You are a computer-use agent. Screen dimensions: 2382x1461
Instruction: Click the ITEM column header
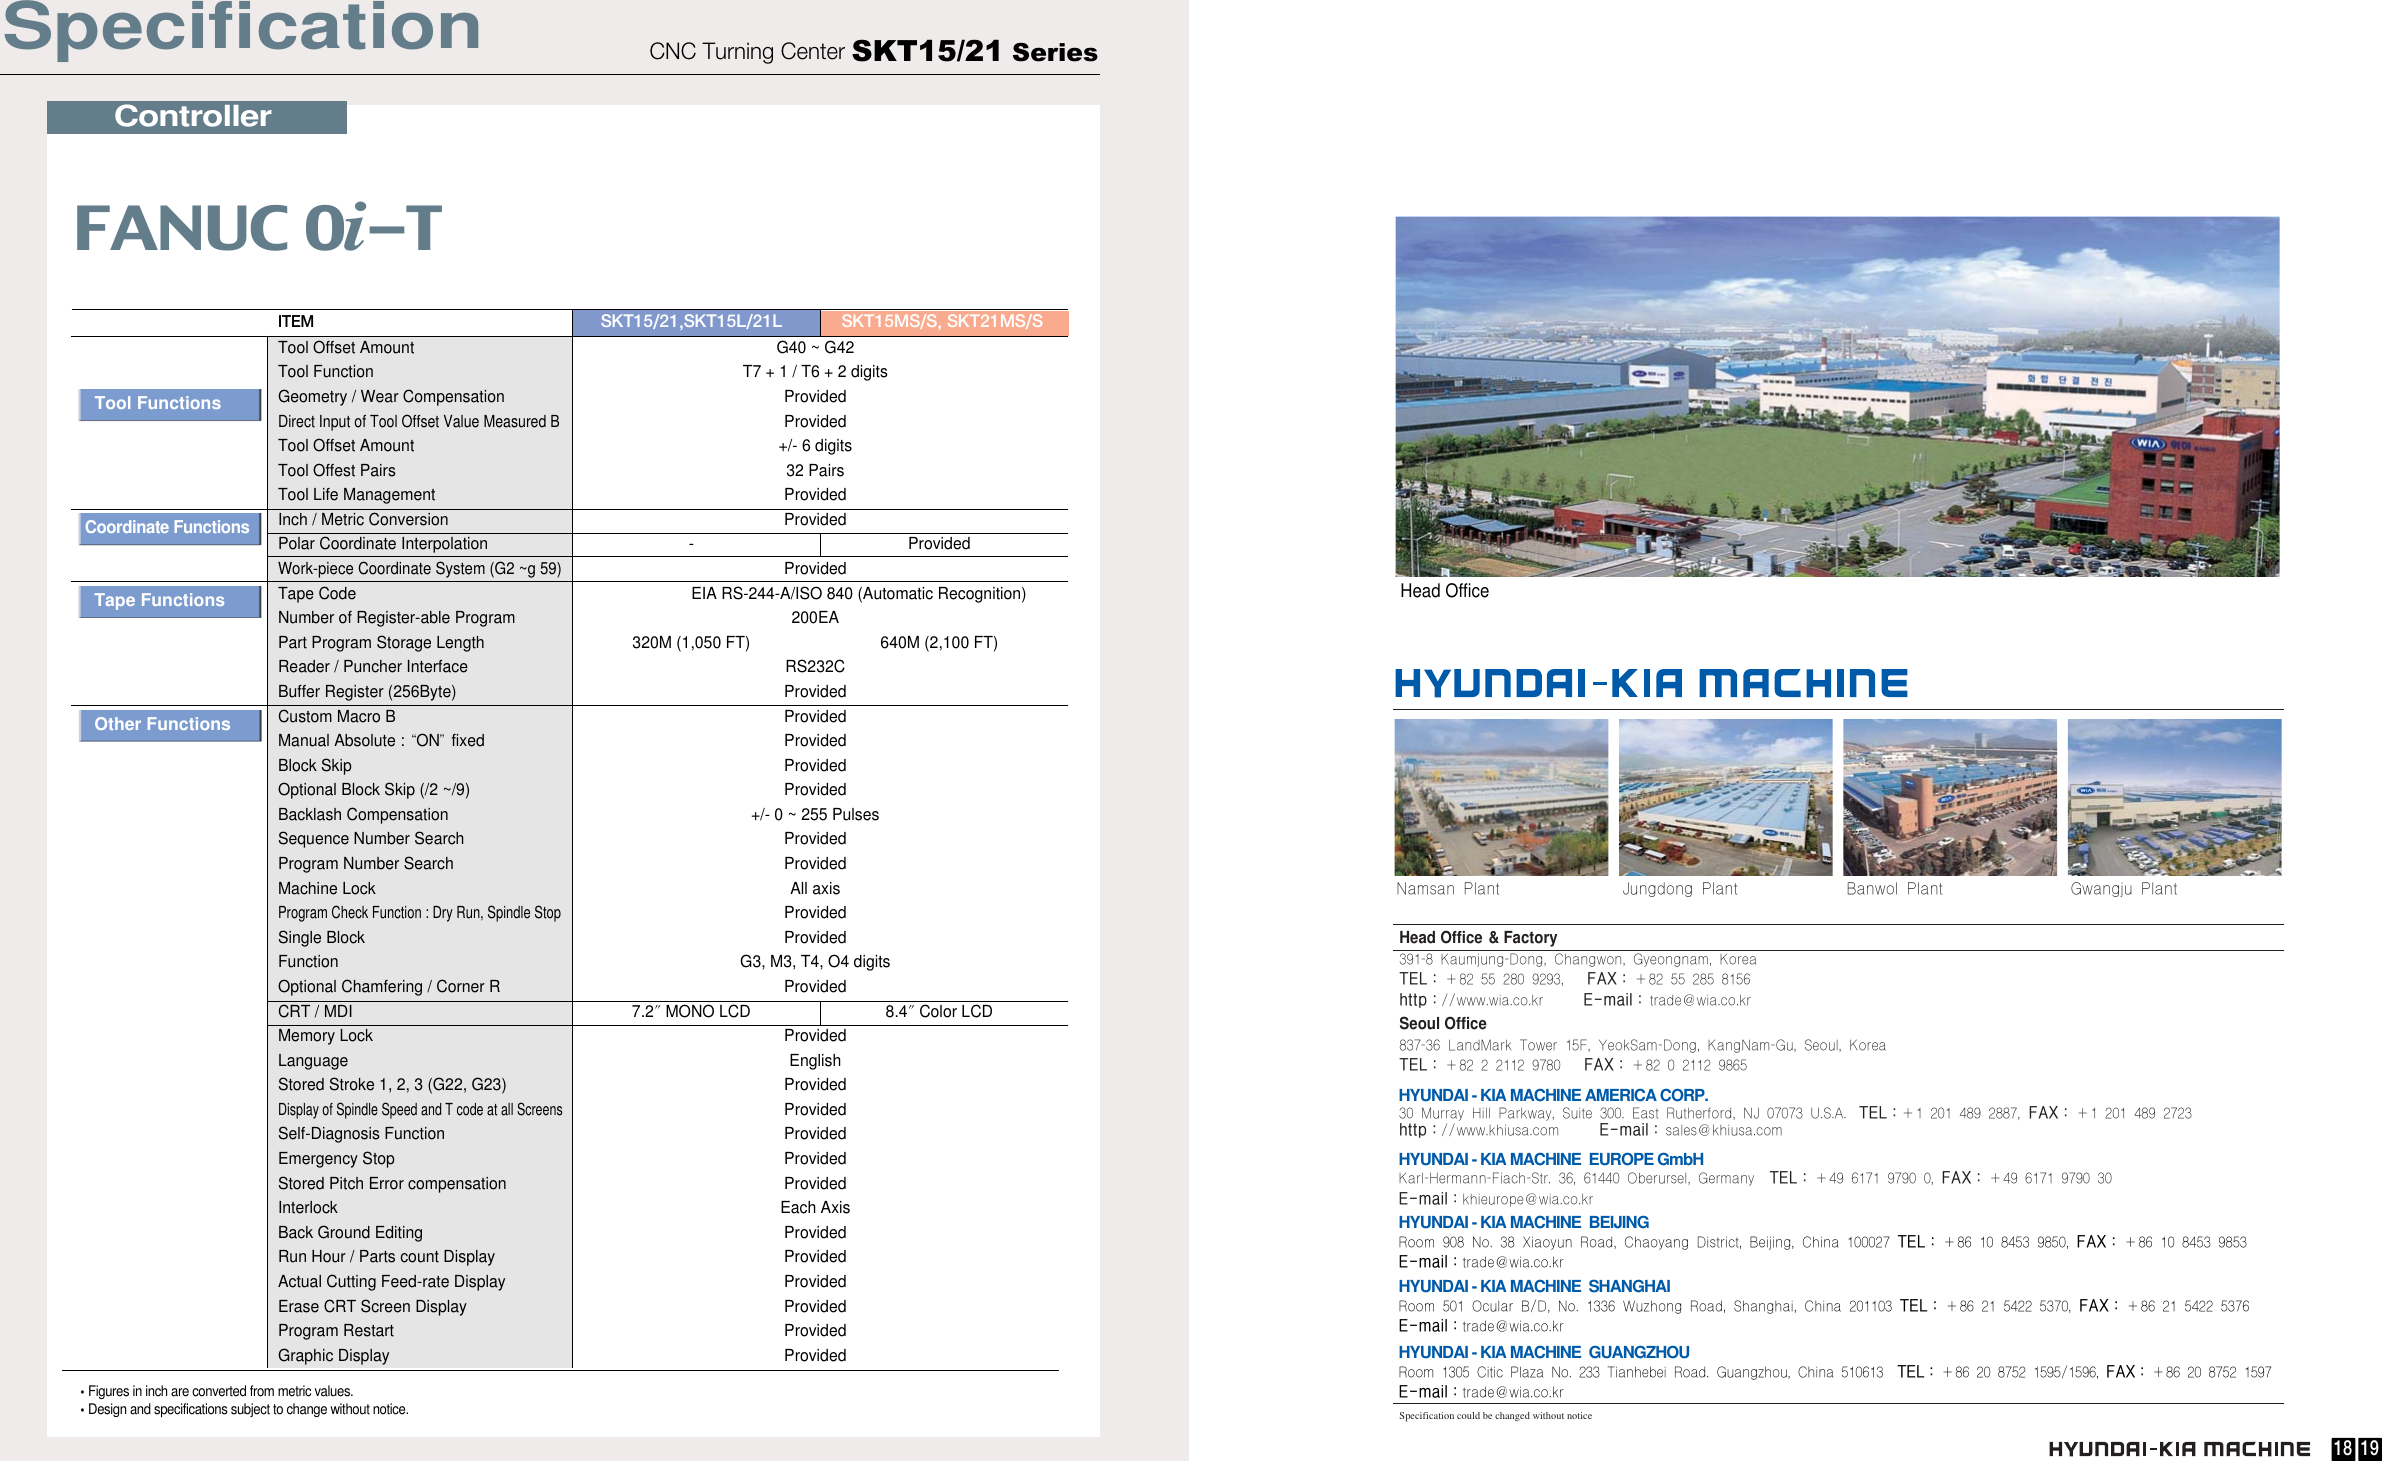[x=296, y=322]
